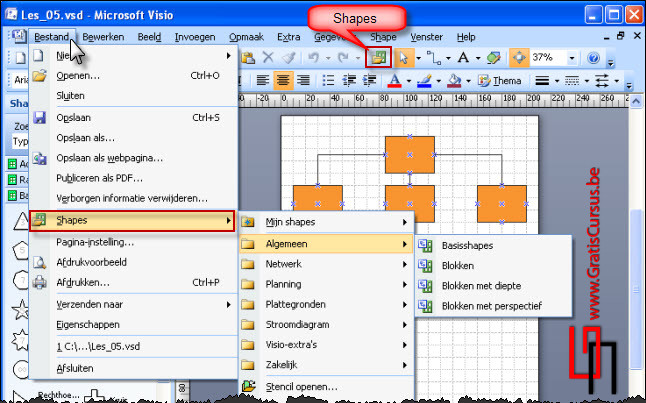The width and height of the screenshot is (646, 403).
Task: Align text right
Action: coord(303,80)
